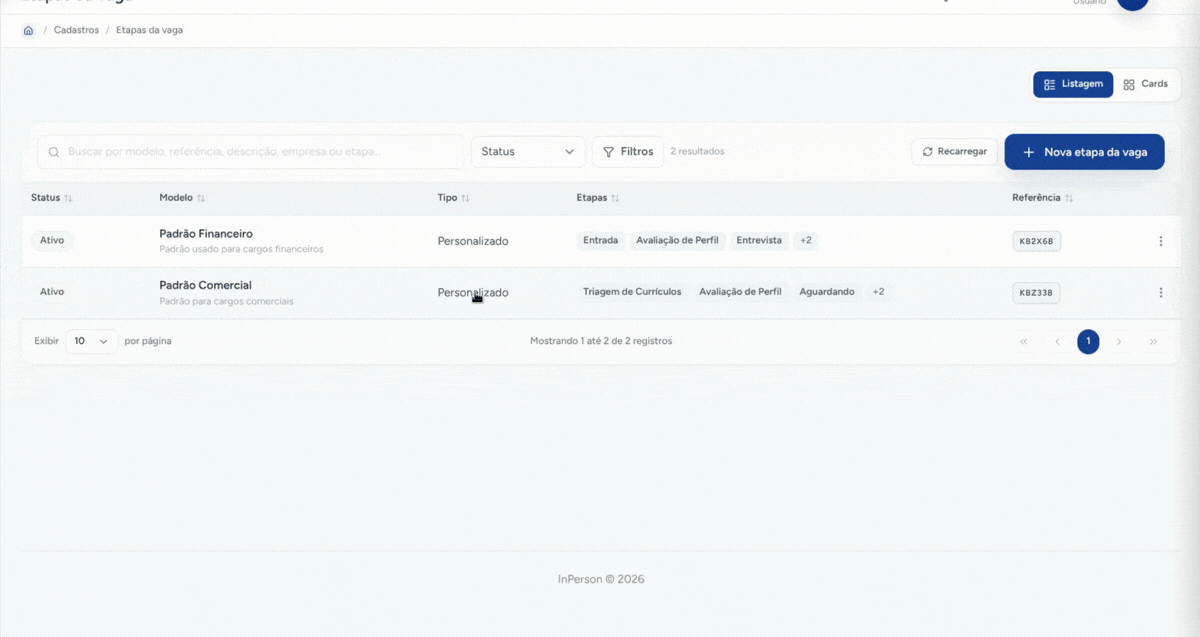
Task: Click the Aguardando stage tag
Action: tap(827, 292)
